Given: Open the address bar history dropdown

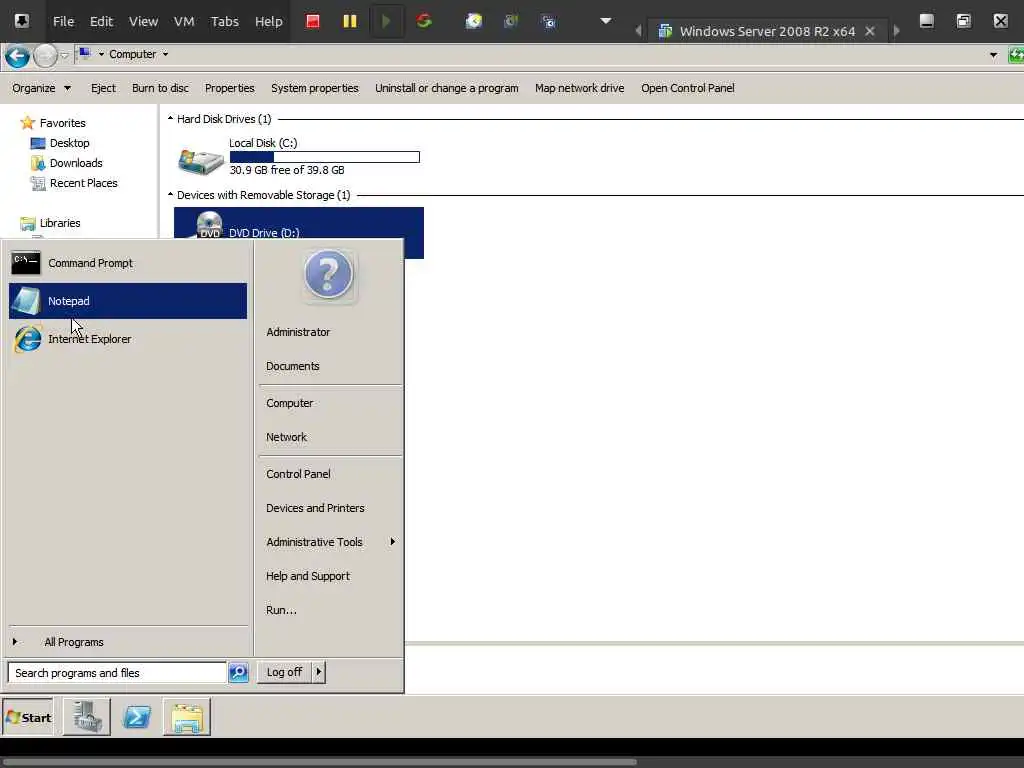Looking at the screenshot, I should click(993, 56).
